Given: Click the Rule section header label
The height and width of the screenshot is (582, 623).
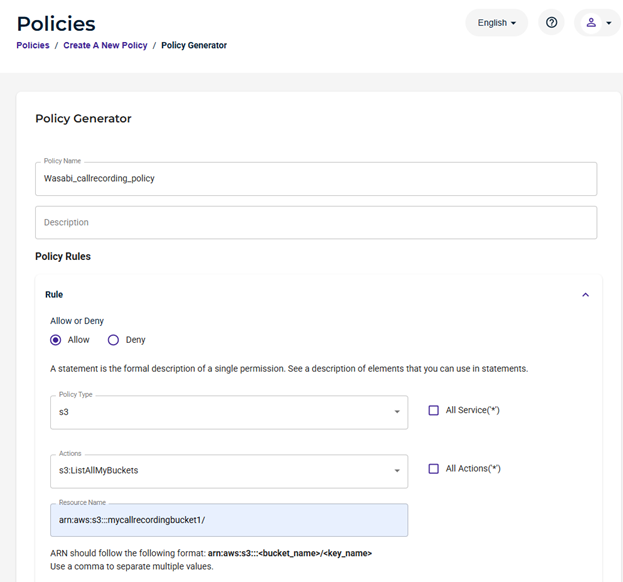Looking at the screenshot, I should [x=54, y=295].
